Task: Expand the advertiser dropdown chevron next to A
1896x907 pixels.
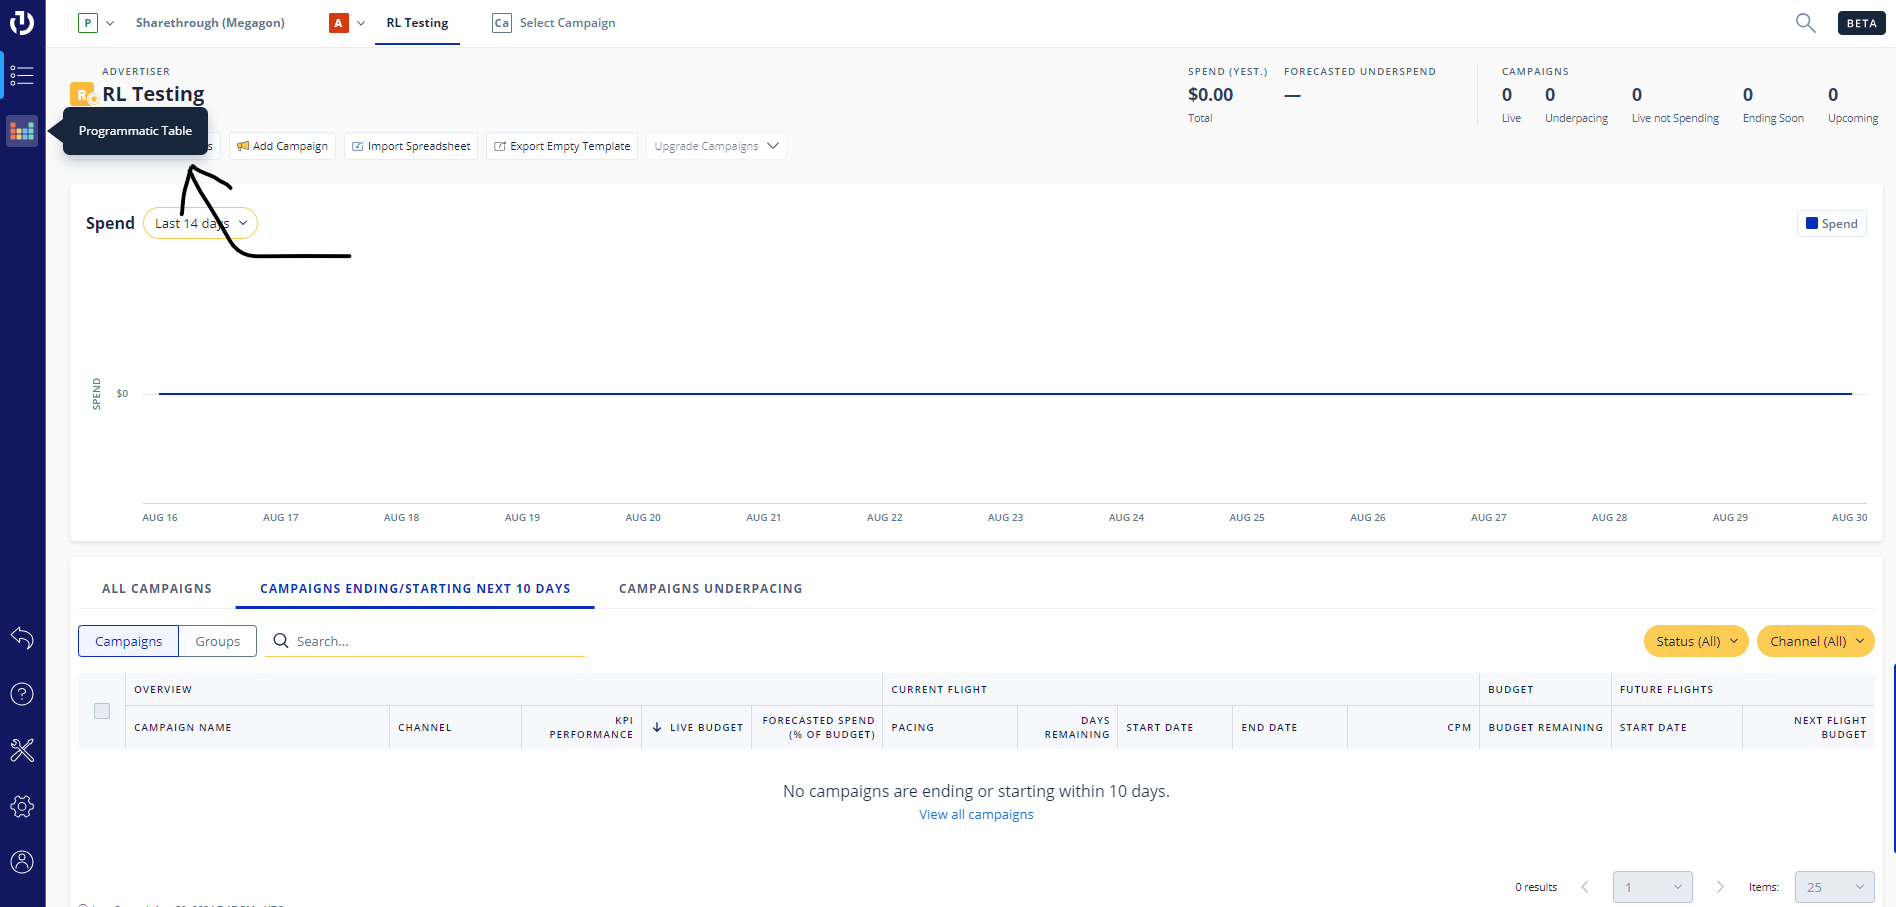Action: (x=361, y=23)
